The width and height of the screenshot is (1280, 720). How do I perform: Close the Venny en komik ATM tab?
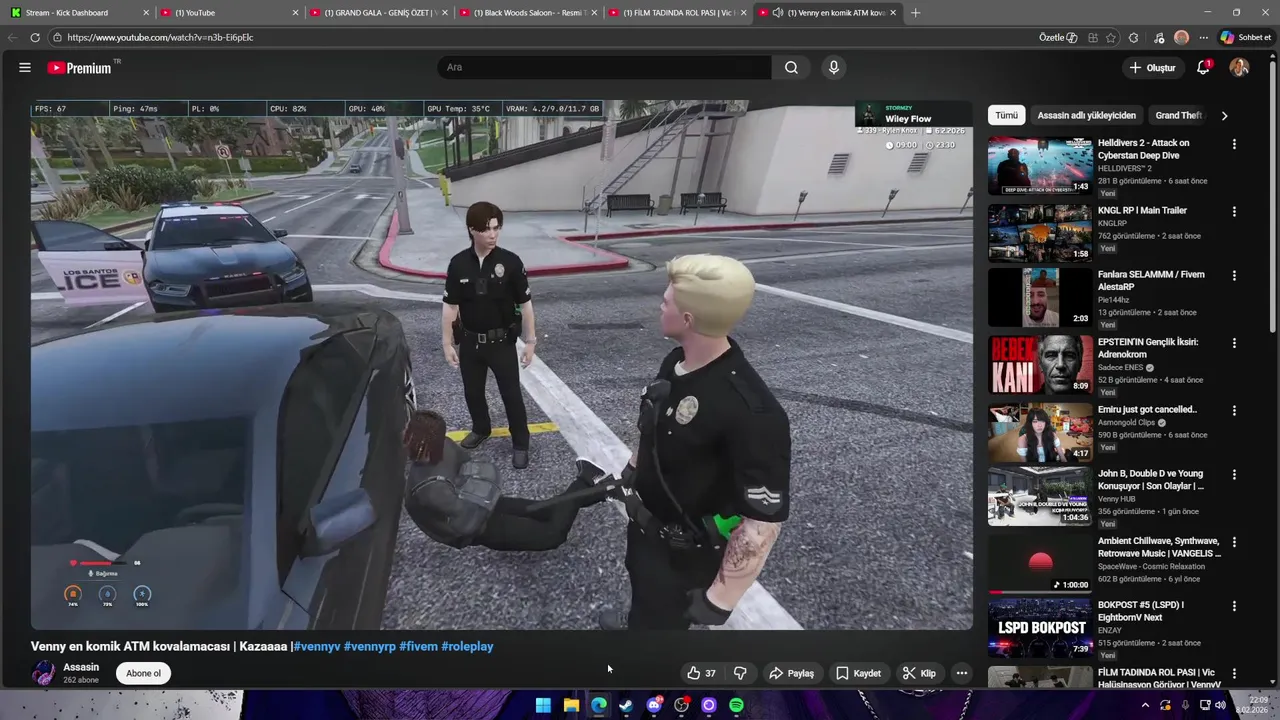pyautogui.click(x=893, y=12)
